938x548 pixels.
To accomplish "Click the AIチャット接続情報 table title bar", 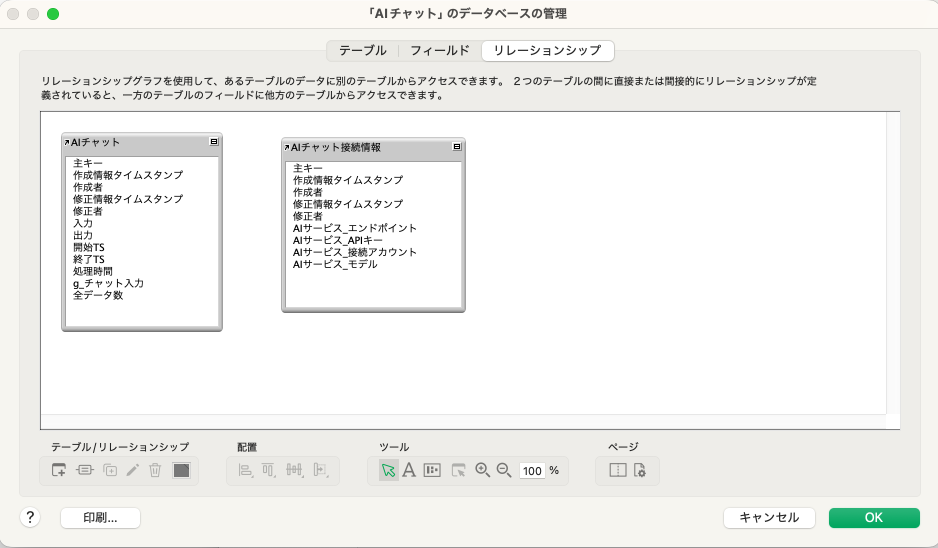I will tap(373, 147).
